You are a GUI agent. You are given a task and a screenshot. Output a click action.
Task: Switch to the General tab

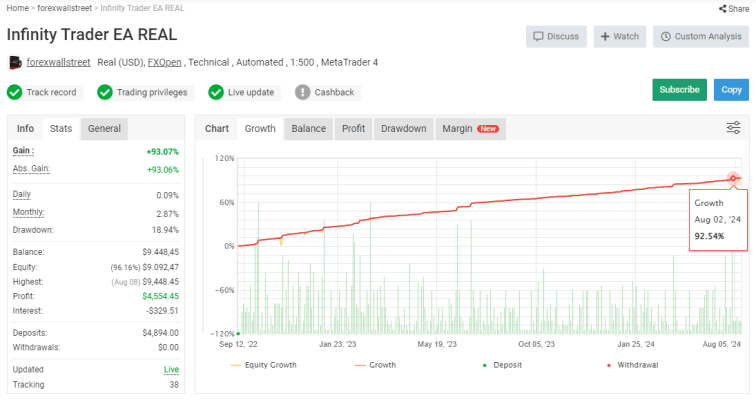(x=104, y=128)
